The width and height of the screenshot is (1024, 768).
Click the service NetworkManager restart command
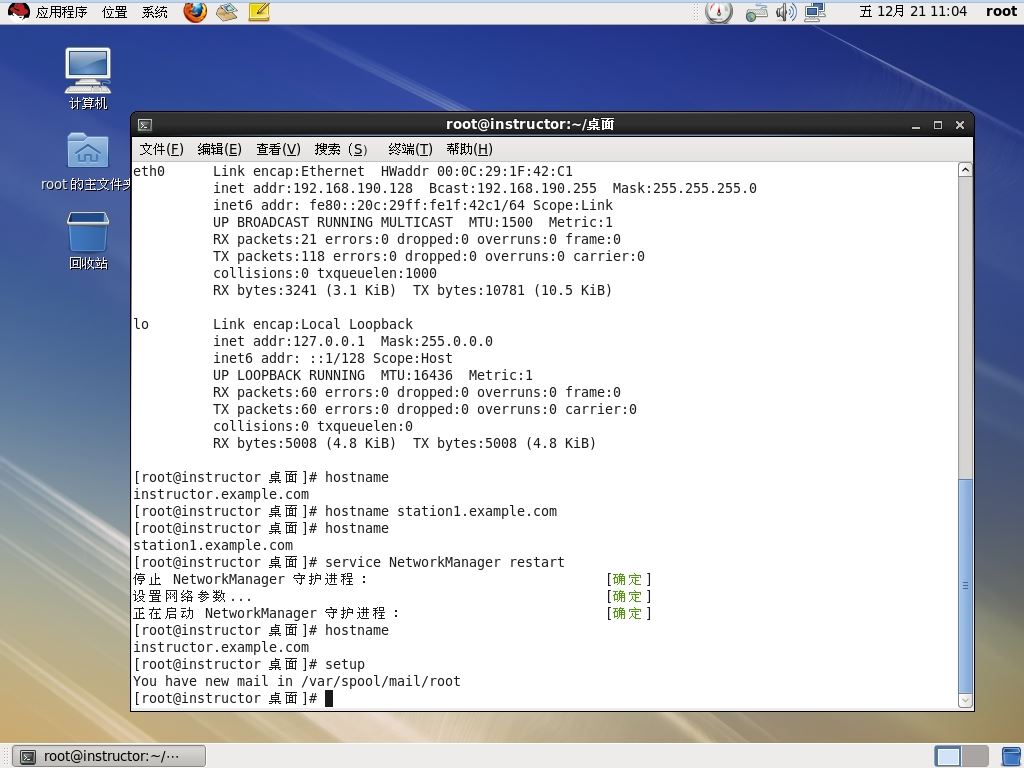click(x=445, y=562)
